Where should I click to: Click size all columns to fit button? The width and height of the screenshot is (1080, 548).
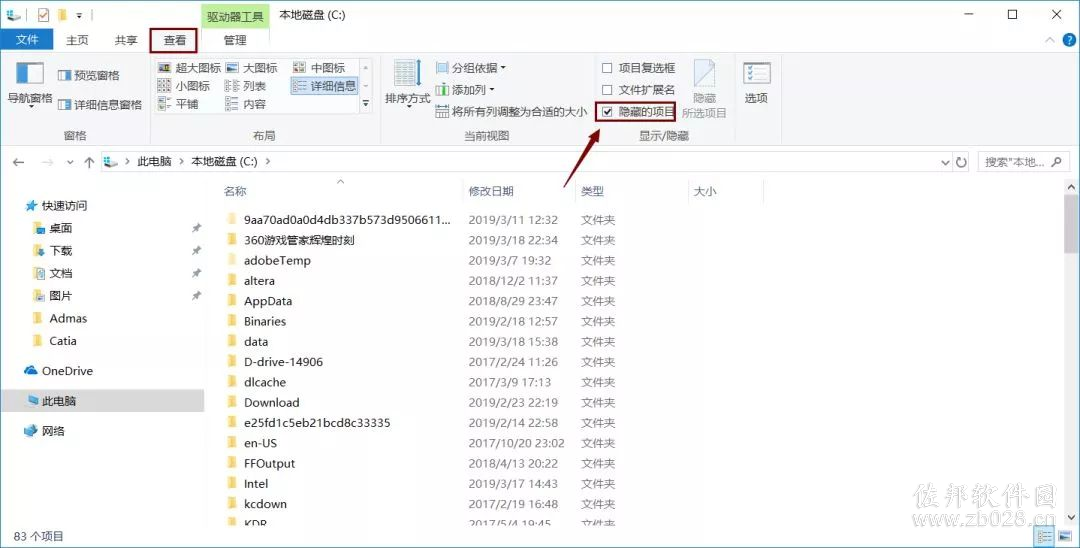pyautogui.click(x=511, y=112)
